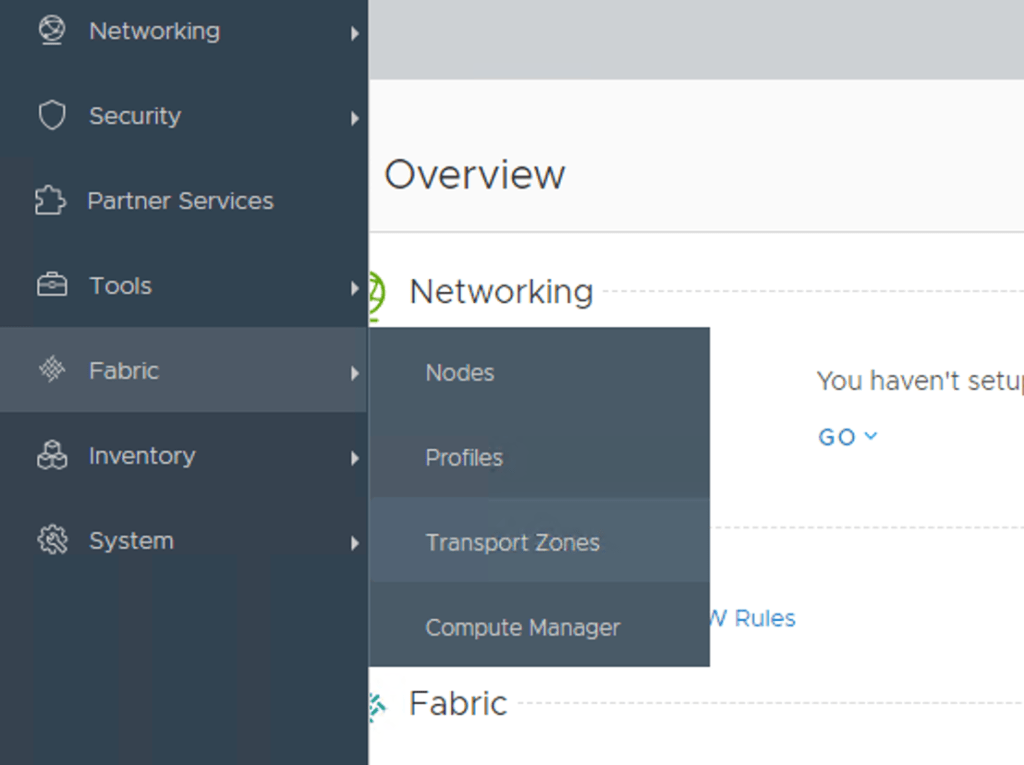
Task: Choose Transport Zones from Fabric submenu
Action: click(x=512, y=543)
